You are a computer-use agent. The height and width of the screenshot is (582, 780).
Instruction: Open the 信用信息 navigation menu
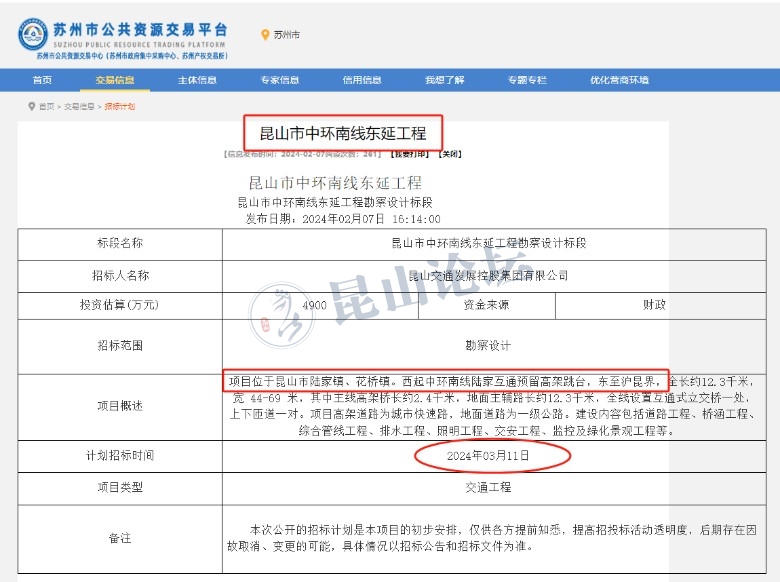click(x=362, y=80)
